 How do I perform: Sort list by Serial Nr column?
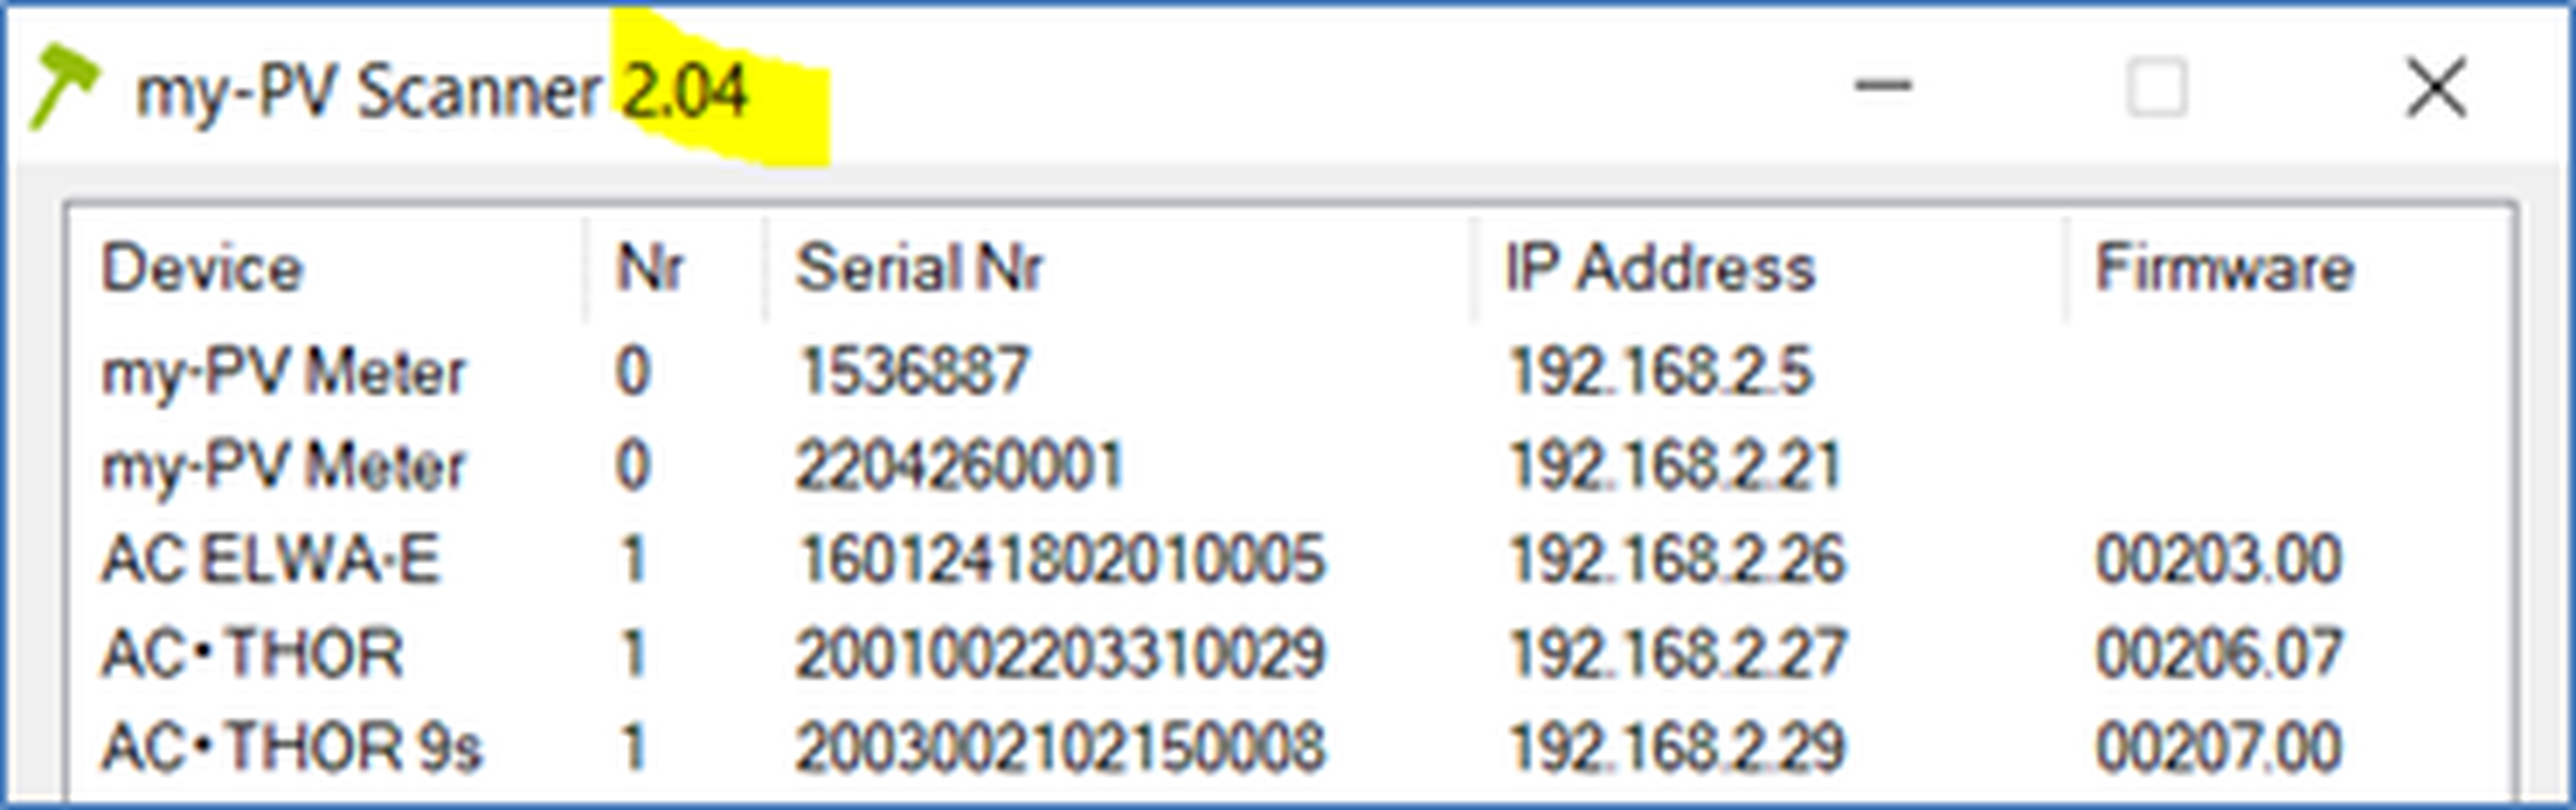918,269
